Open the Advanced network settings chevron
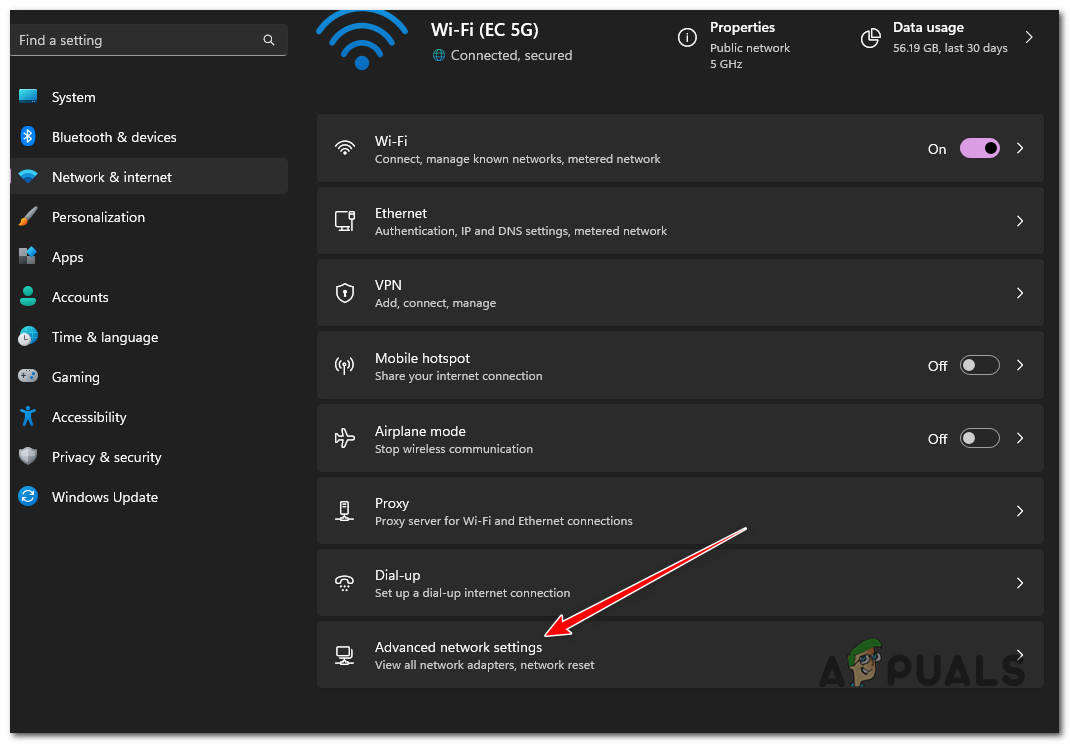The image size is (1070, 744). (1020, 655)
